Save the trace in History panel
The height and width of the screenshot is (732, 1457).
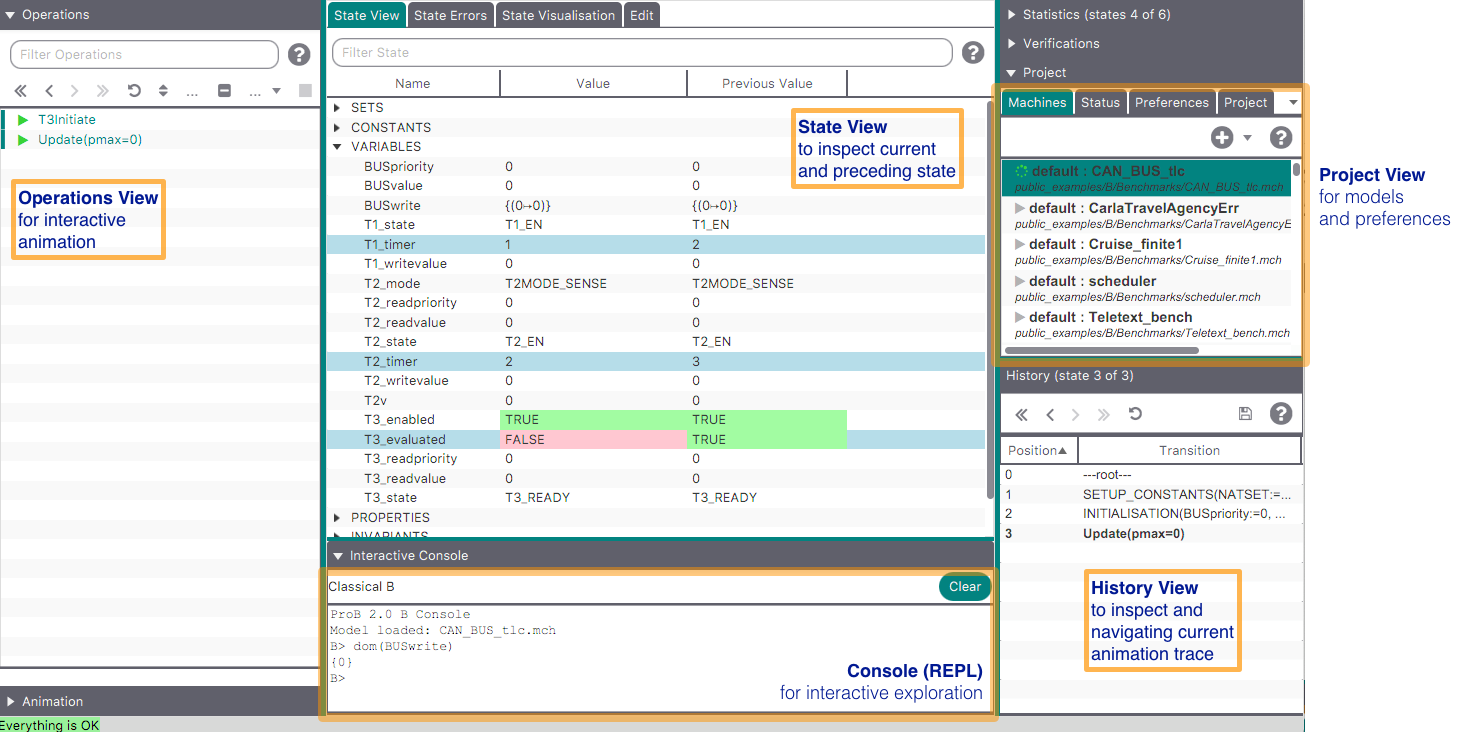click(x=1245, y=414)
